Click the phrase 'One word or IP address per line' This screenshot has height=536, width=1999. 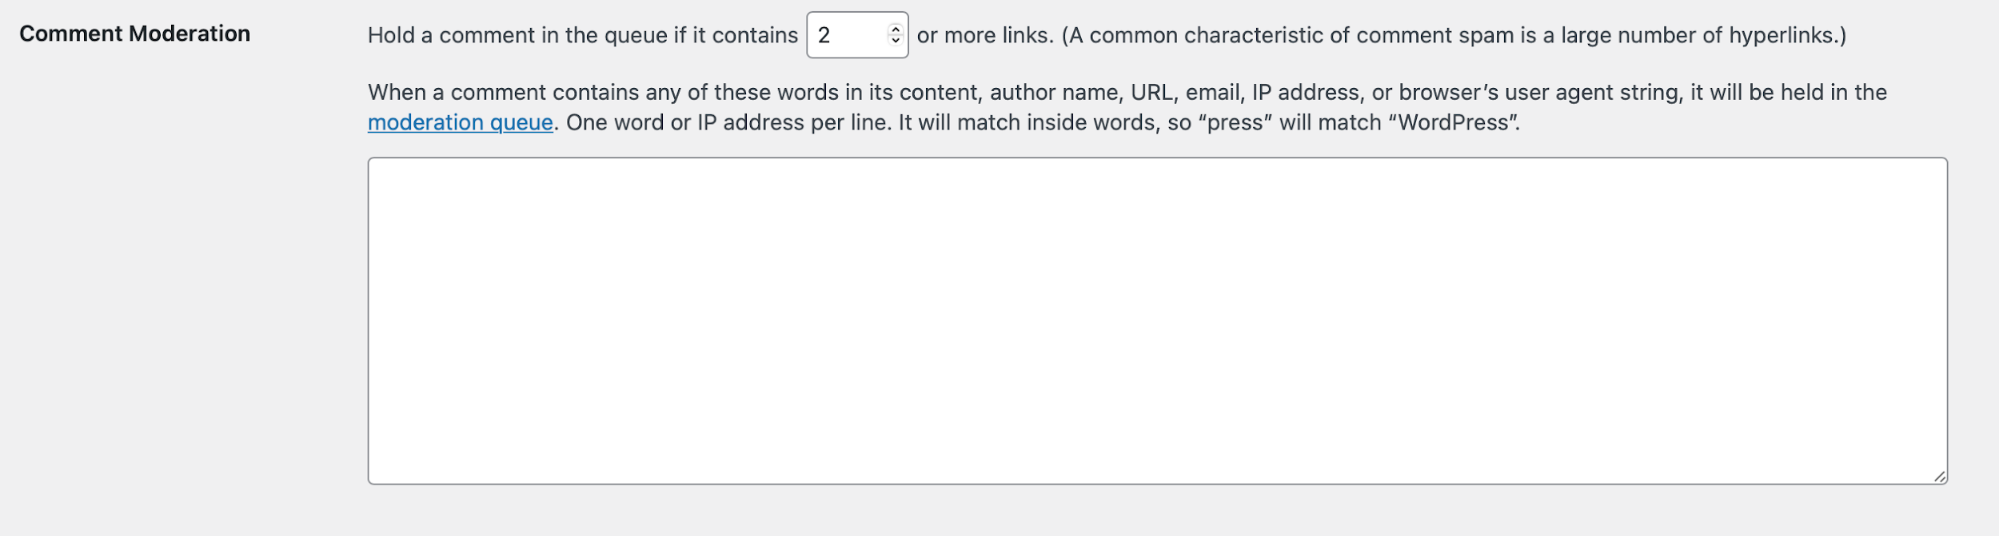(x=726, y=123)
